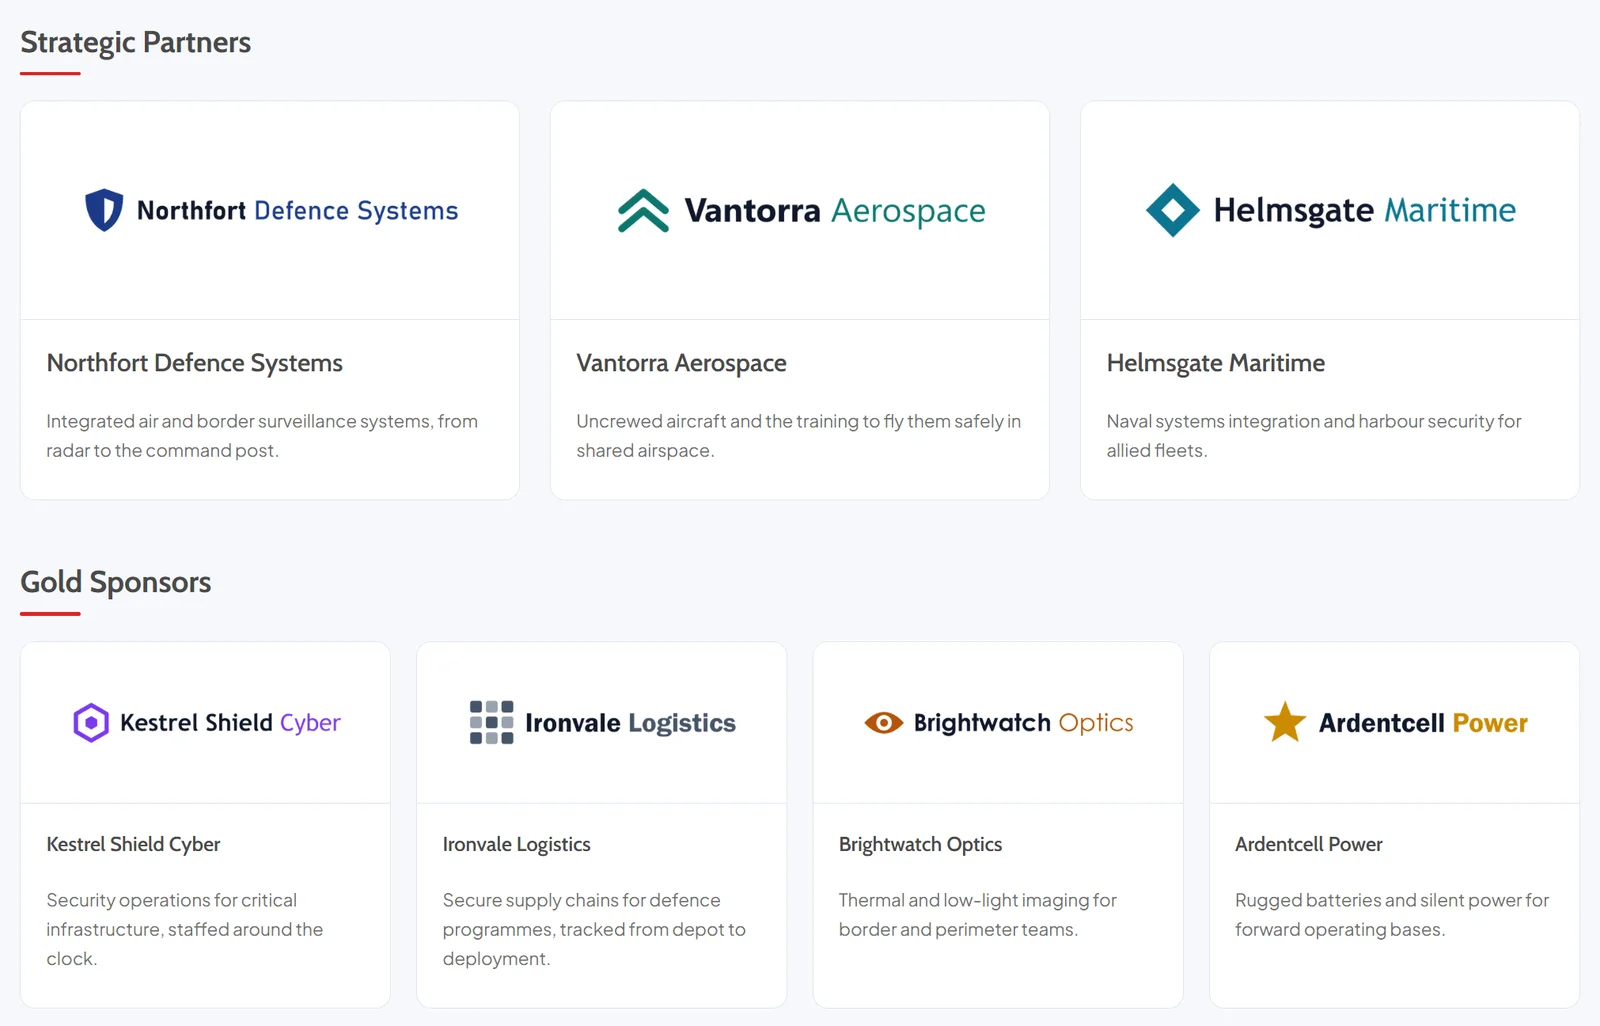Click the Ironvale Logistics logo wordmark
This screenshot has height=1026, width=1600.
pos(630,723)
